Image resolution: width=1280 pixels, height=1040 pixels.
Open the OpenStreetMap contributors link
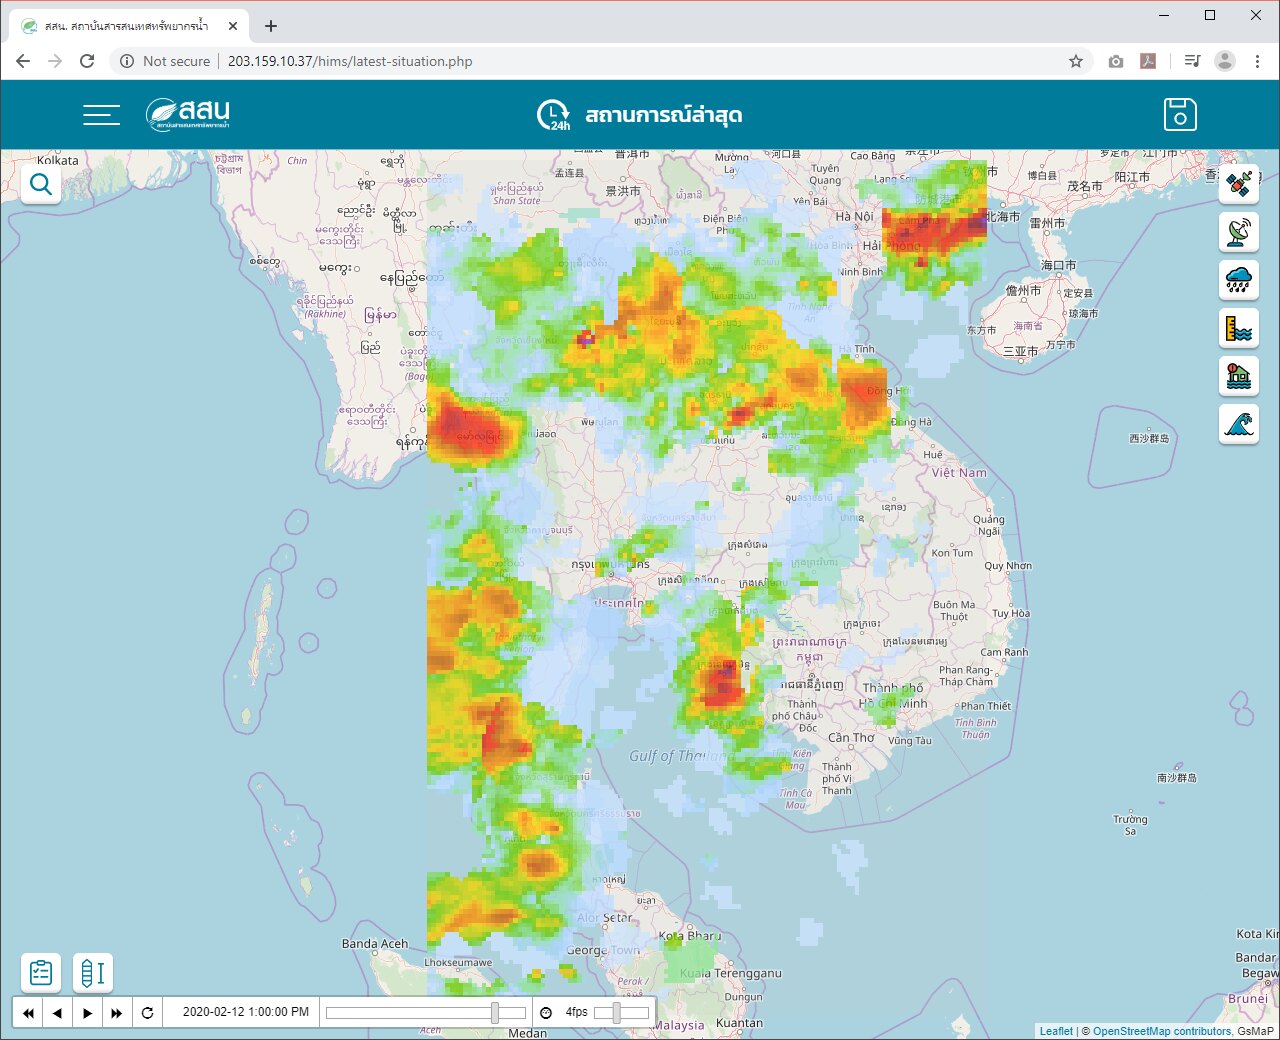pos(1162,1031)
